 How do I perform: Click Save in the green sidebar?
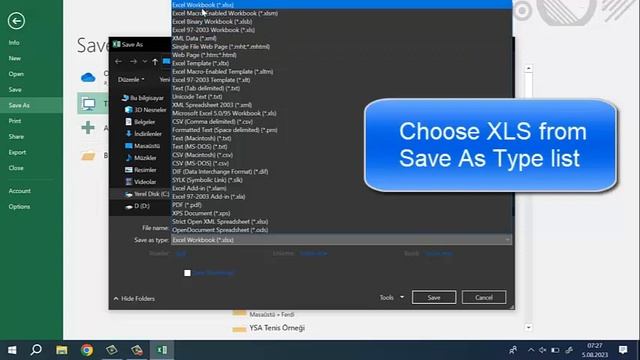point(15,89)
